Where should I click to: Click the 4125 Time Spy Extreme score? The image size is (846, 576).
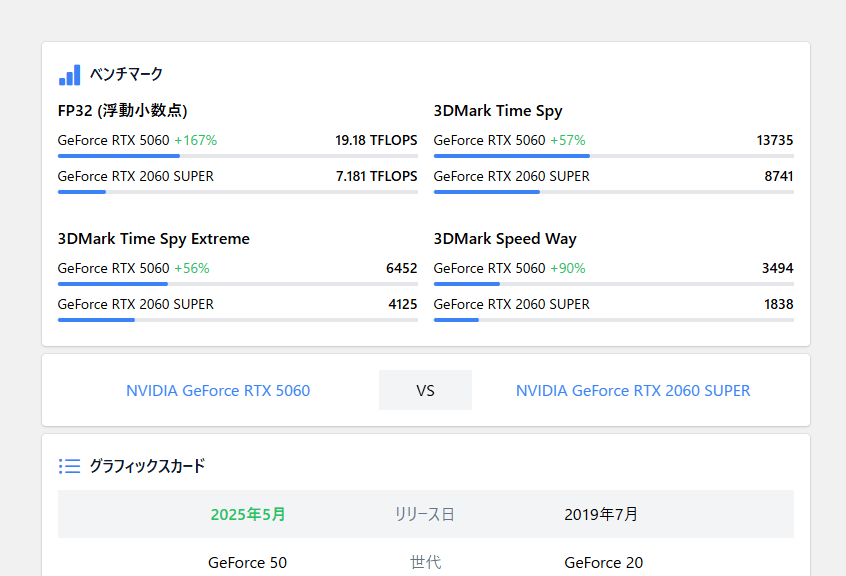402,304
